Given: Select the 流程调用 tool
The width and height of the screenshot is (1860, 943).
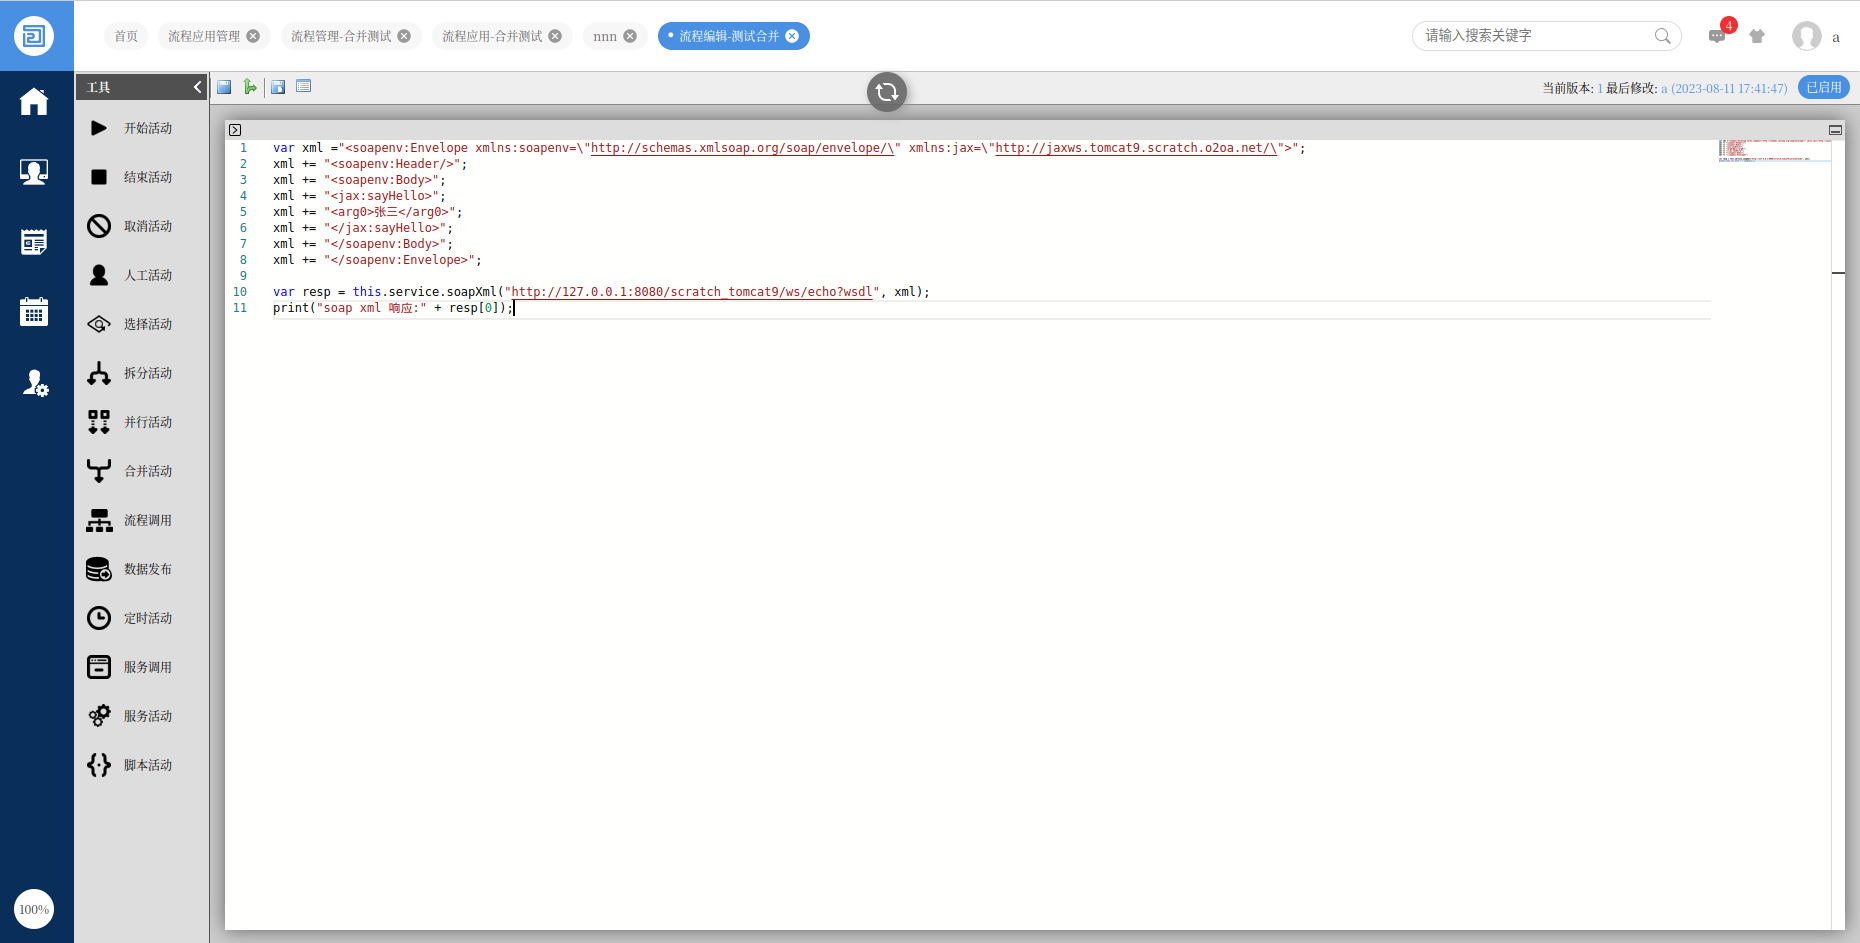Looking at the screenshot, I should click(x=141, y=520).
